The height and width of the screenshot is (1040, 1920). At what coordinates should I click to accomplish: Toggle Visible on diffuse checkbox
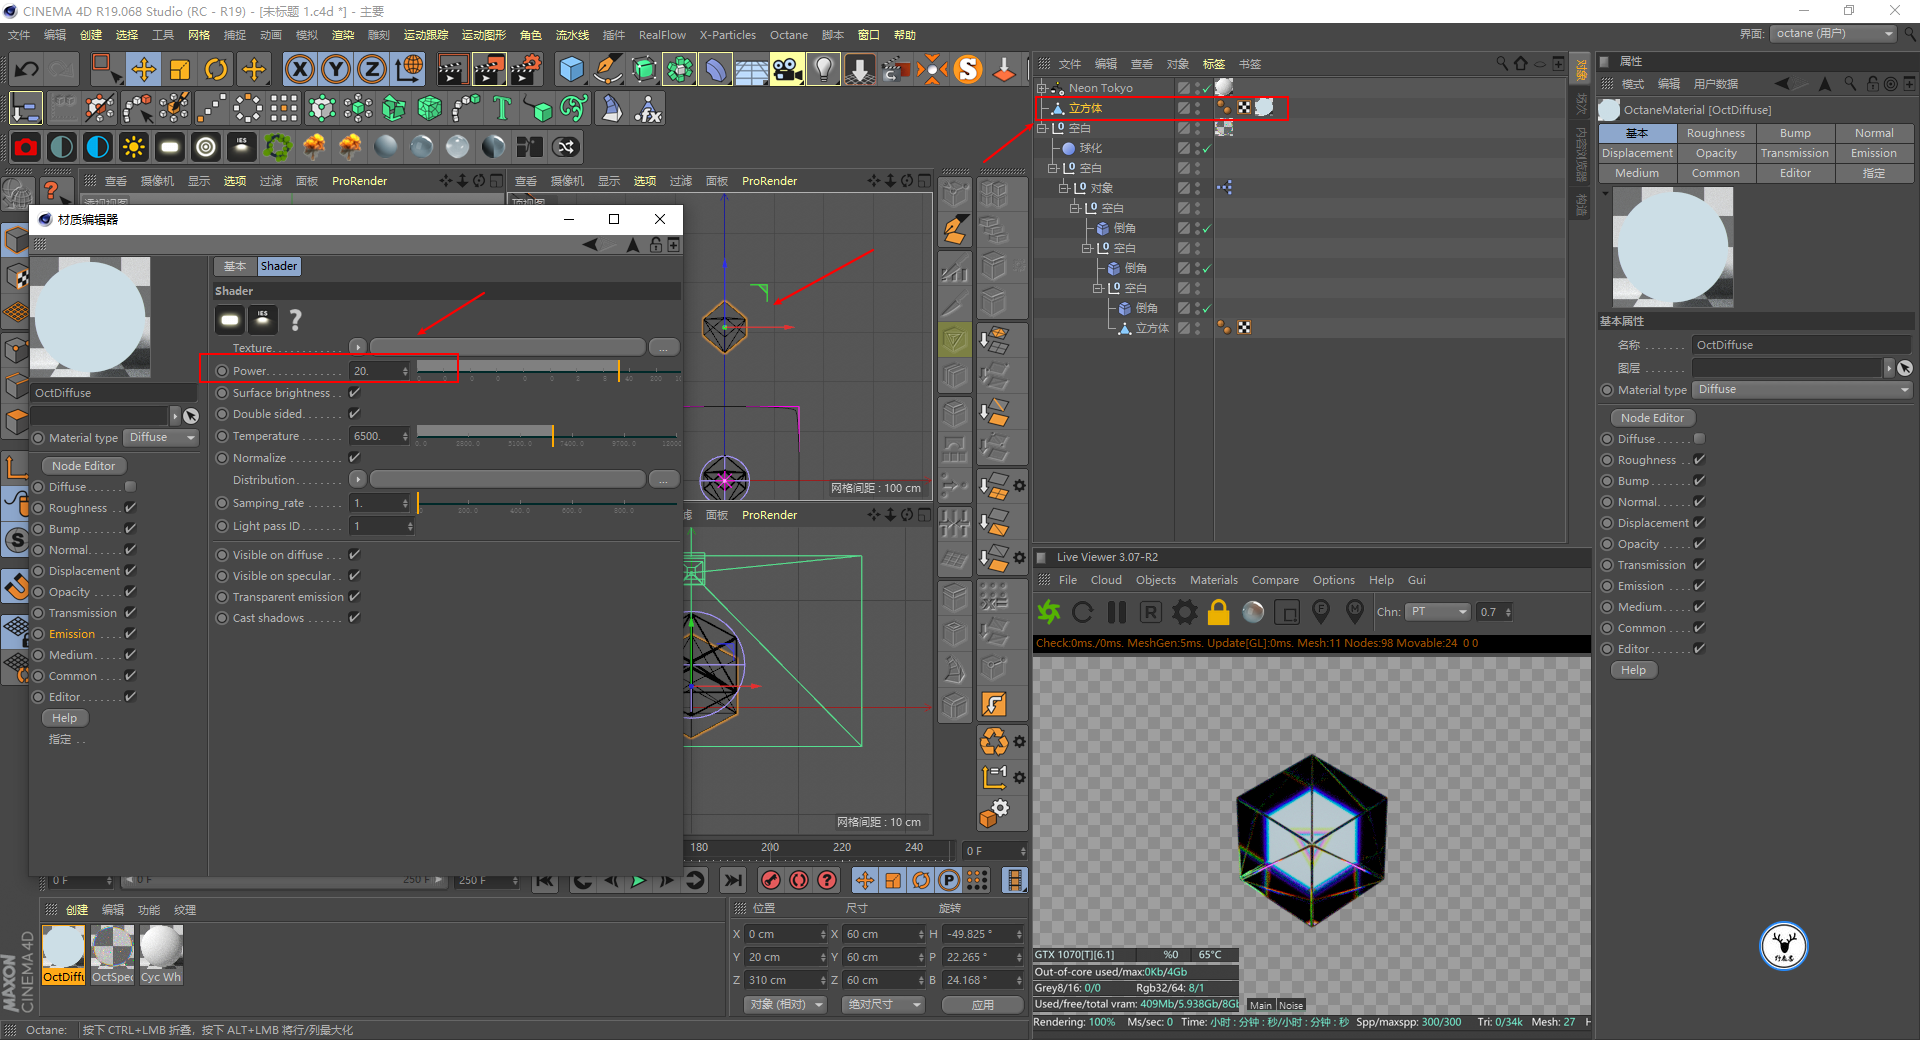click(354, 555)
